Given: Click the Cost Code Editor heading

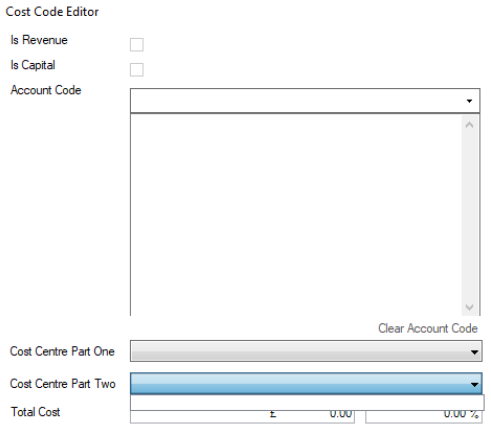Looking at the screenshot, I should [x=52, y=12].
